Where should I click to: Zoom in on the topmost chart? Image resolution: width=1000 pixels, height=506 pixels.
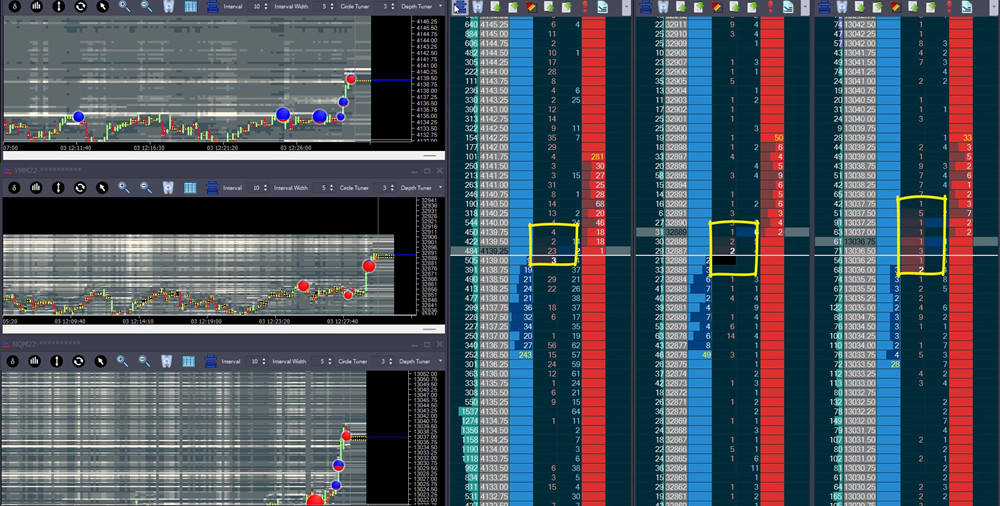click(124, 6)
